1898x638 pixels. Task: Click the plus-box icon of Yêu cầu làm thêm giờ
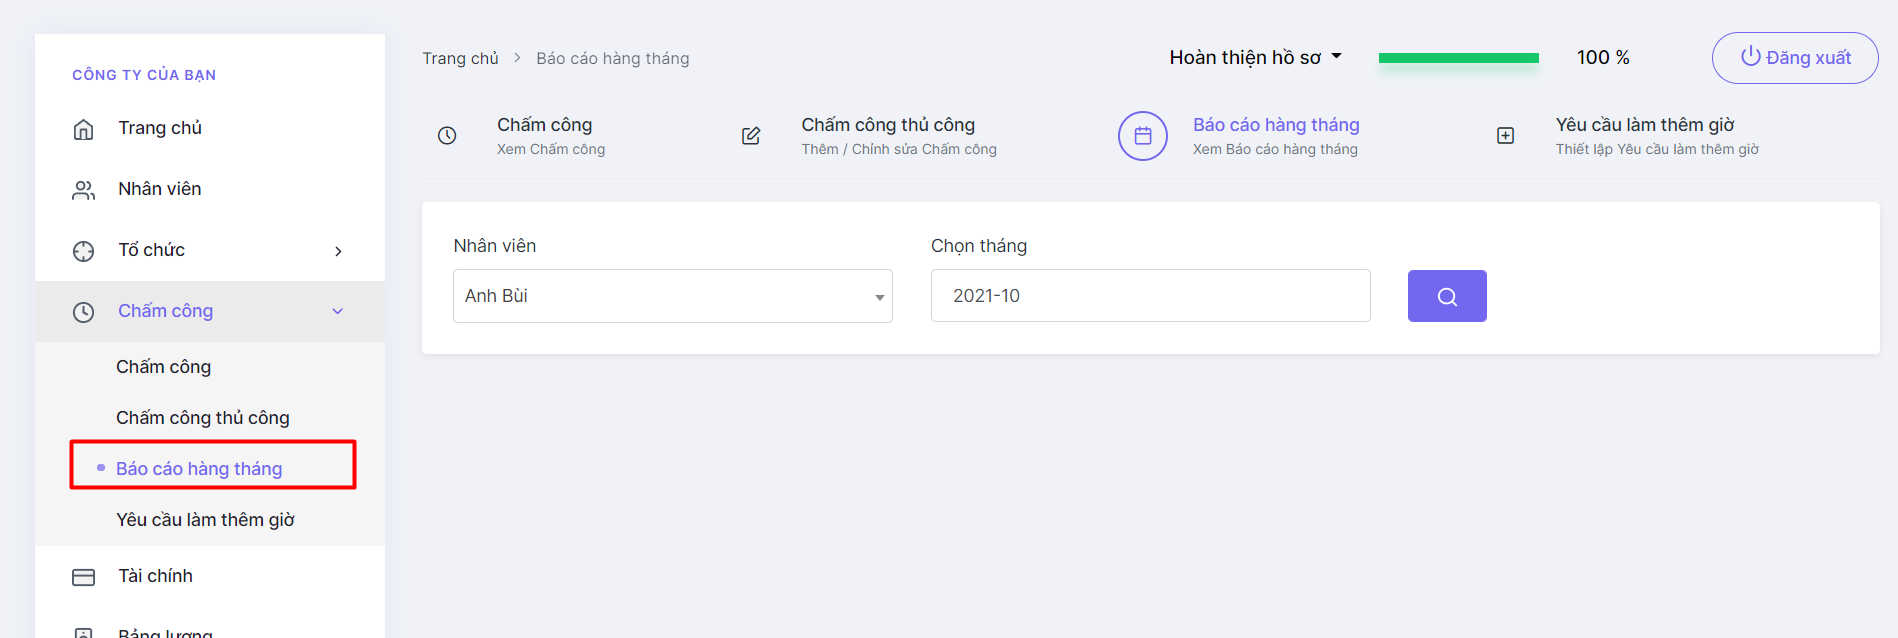point(1505,136)
